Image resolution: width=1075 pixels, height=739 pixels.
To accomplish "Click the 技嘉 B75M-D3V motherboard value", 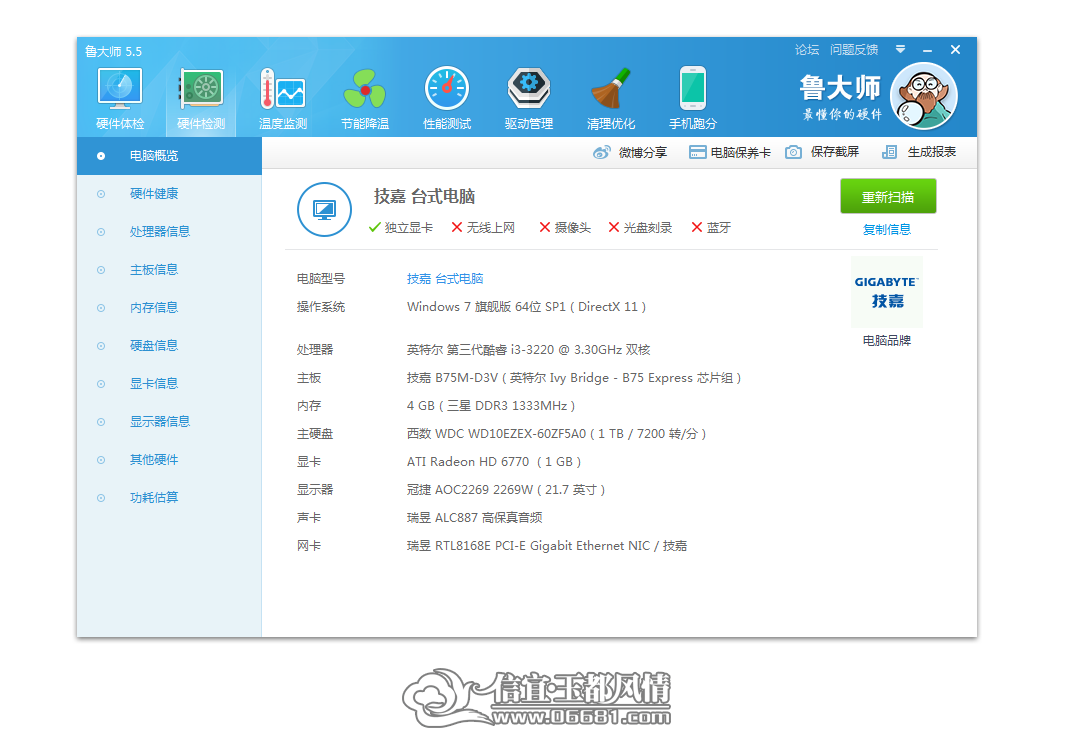I will [x=574, y=378].
